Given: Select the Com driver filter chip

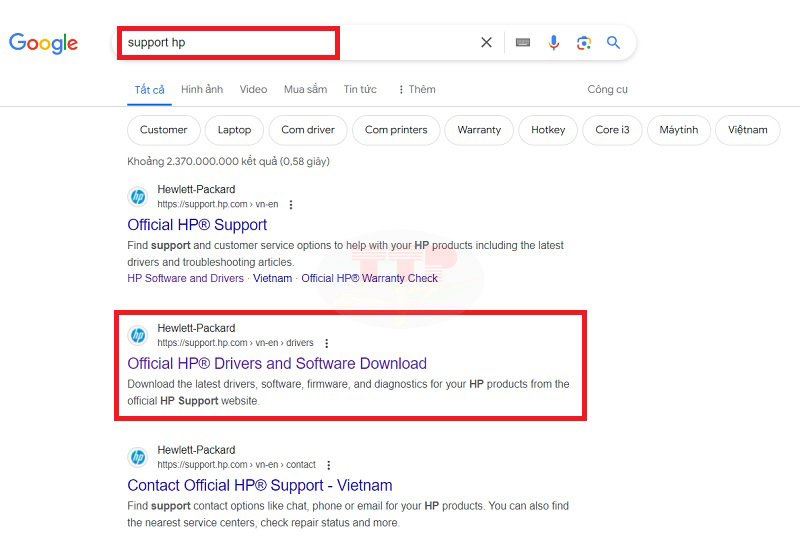Looking at the screenshot, I should (308, 130).
